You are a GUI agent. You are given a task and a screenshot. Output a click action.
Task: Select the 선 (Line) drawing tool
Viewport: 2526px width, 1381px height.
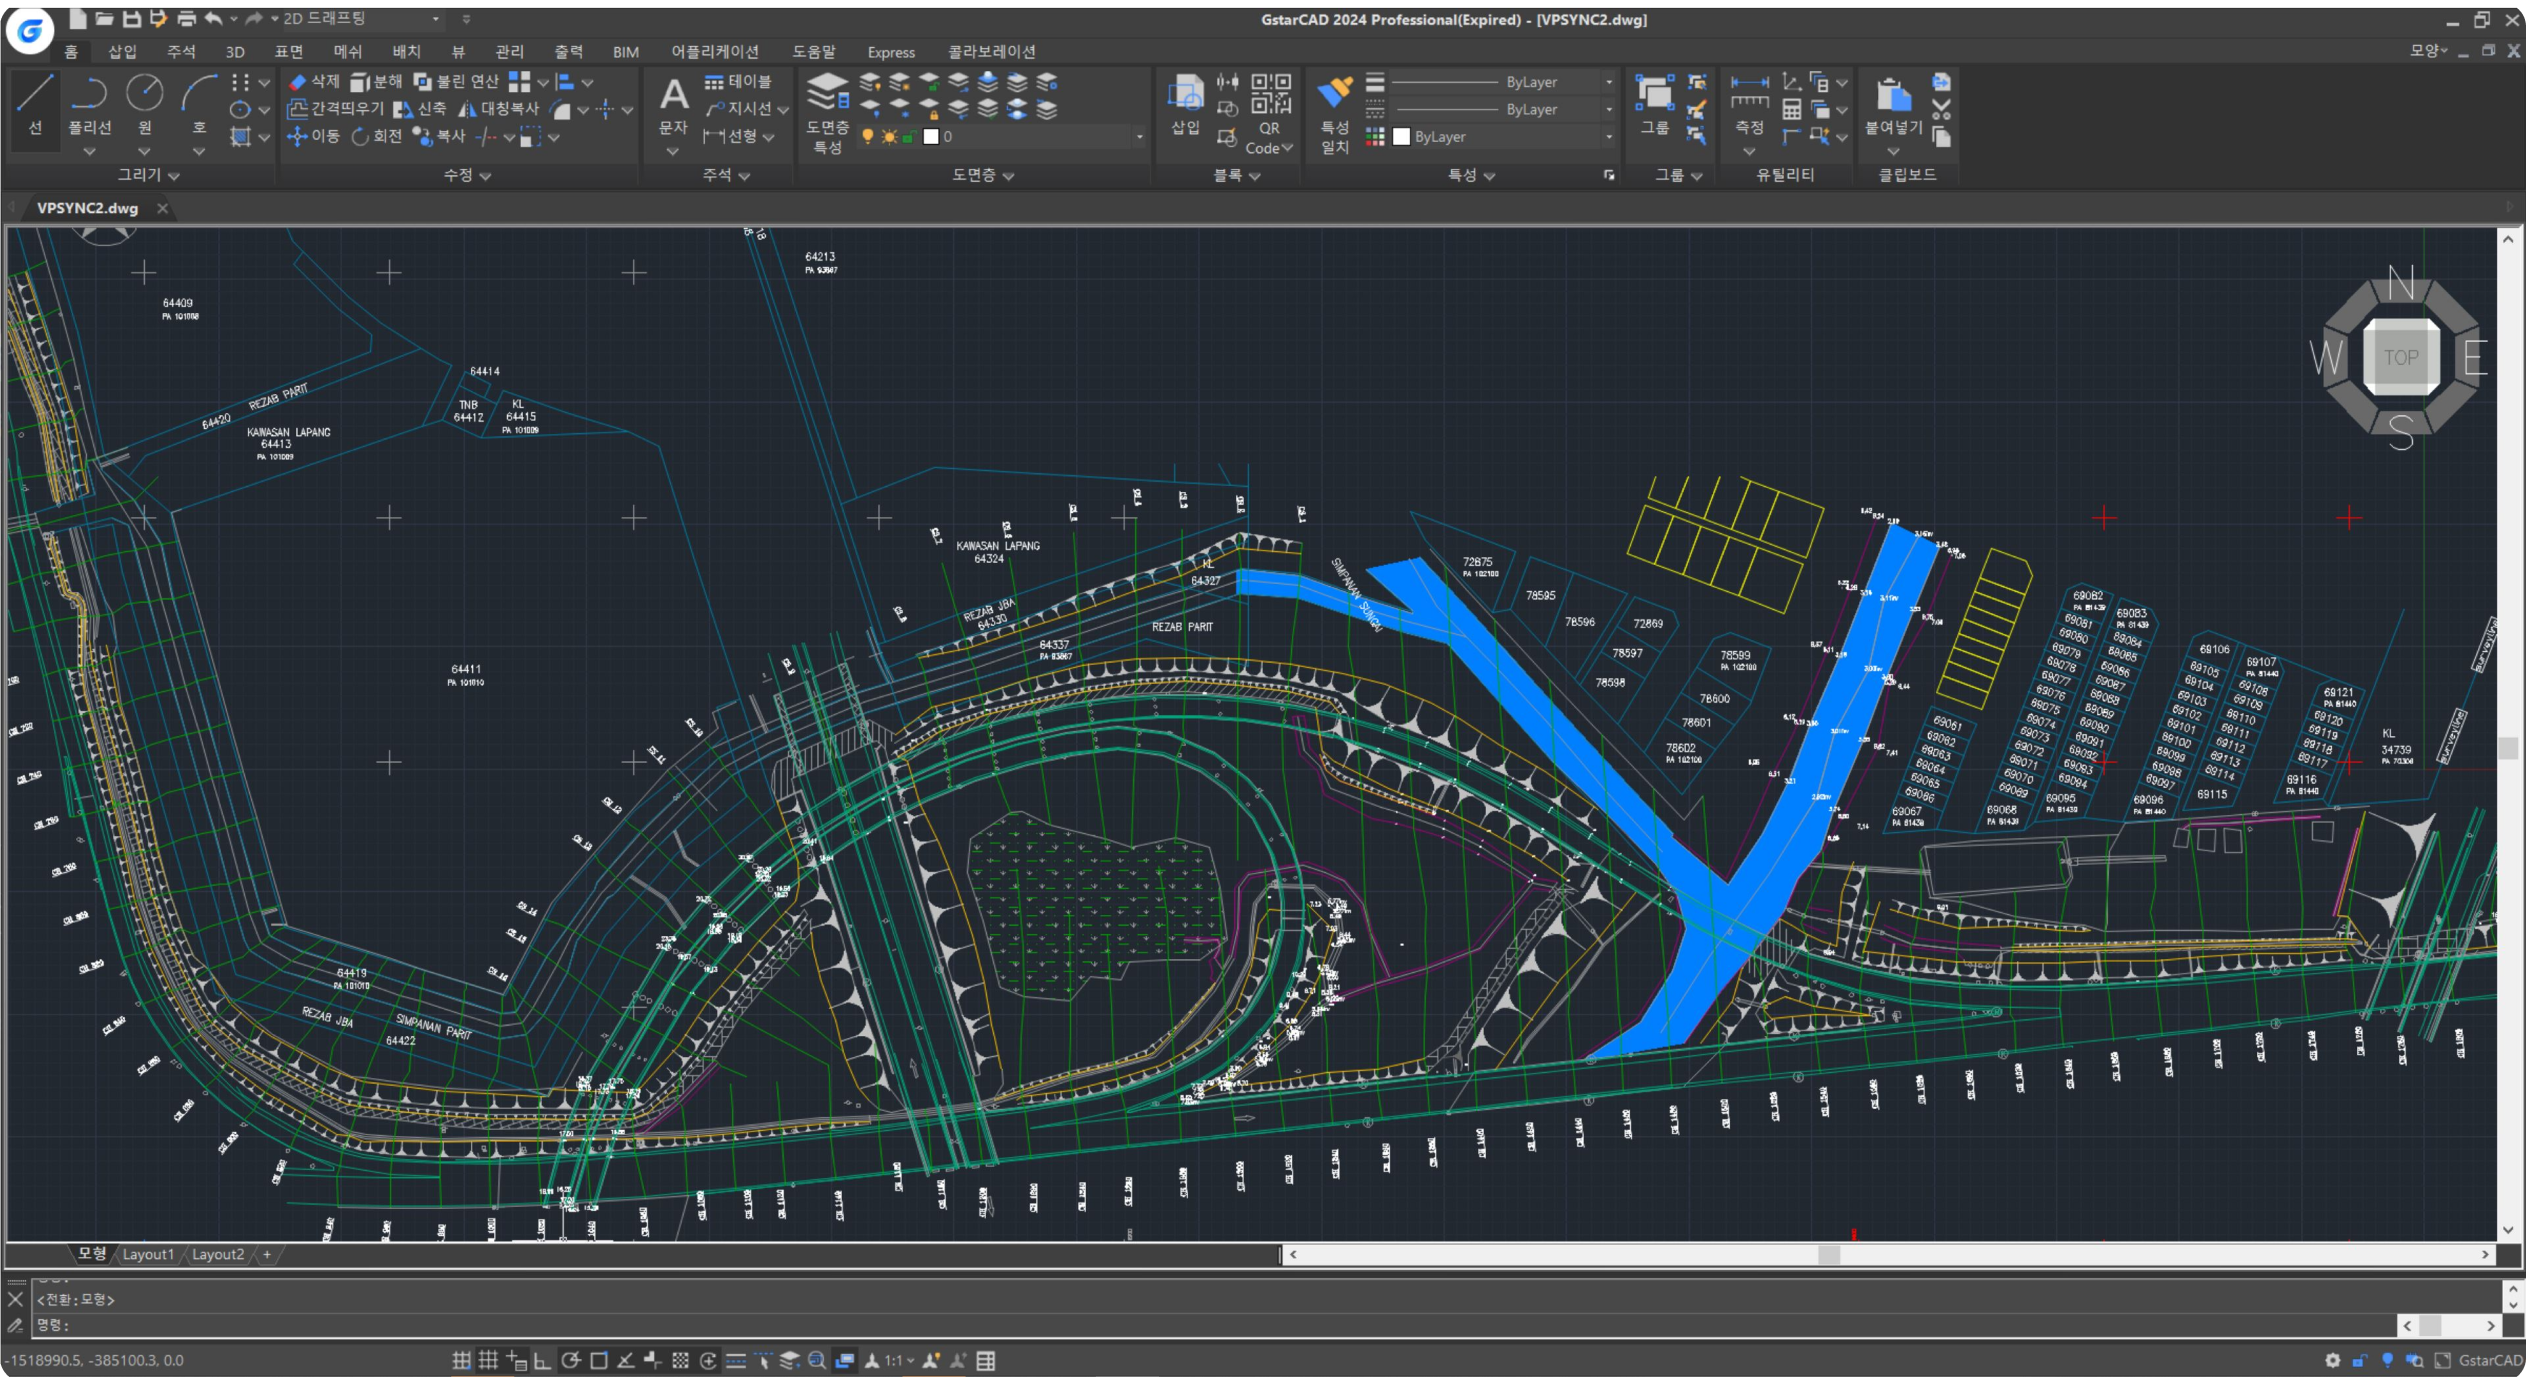coord(35,104)
